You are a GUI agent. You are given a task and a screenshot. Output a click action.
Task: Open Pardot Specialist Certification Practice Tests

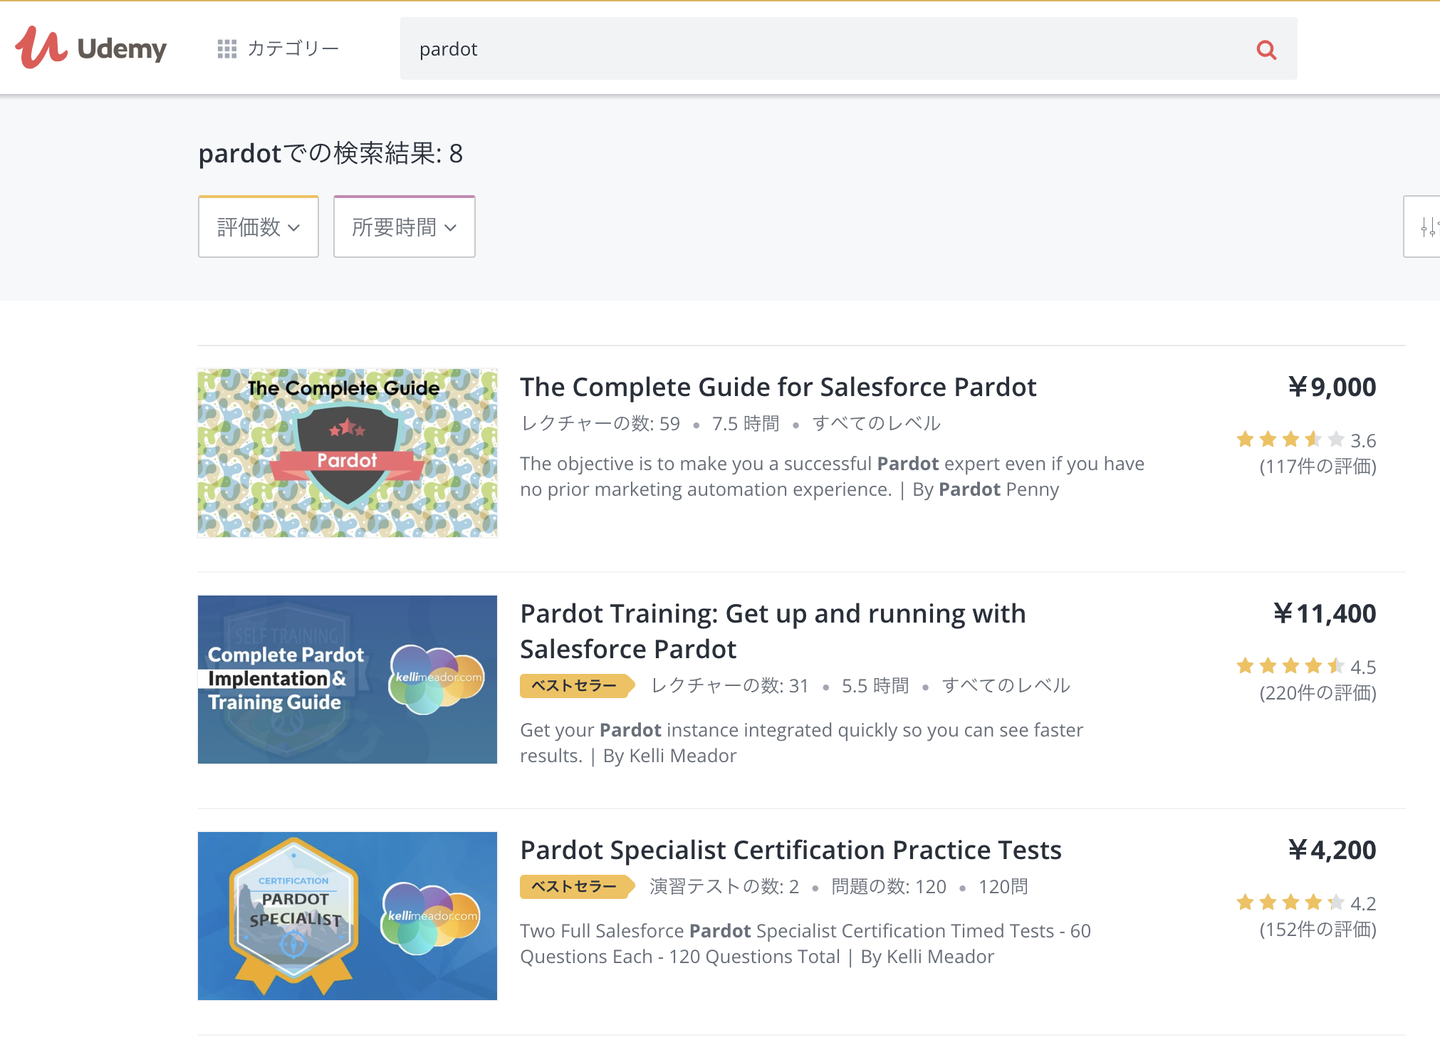790,850
